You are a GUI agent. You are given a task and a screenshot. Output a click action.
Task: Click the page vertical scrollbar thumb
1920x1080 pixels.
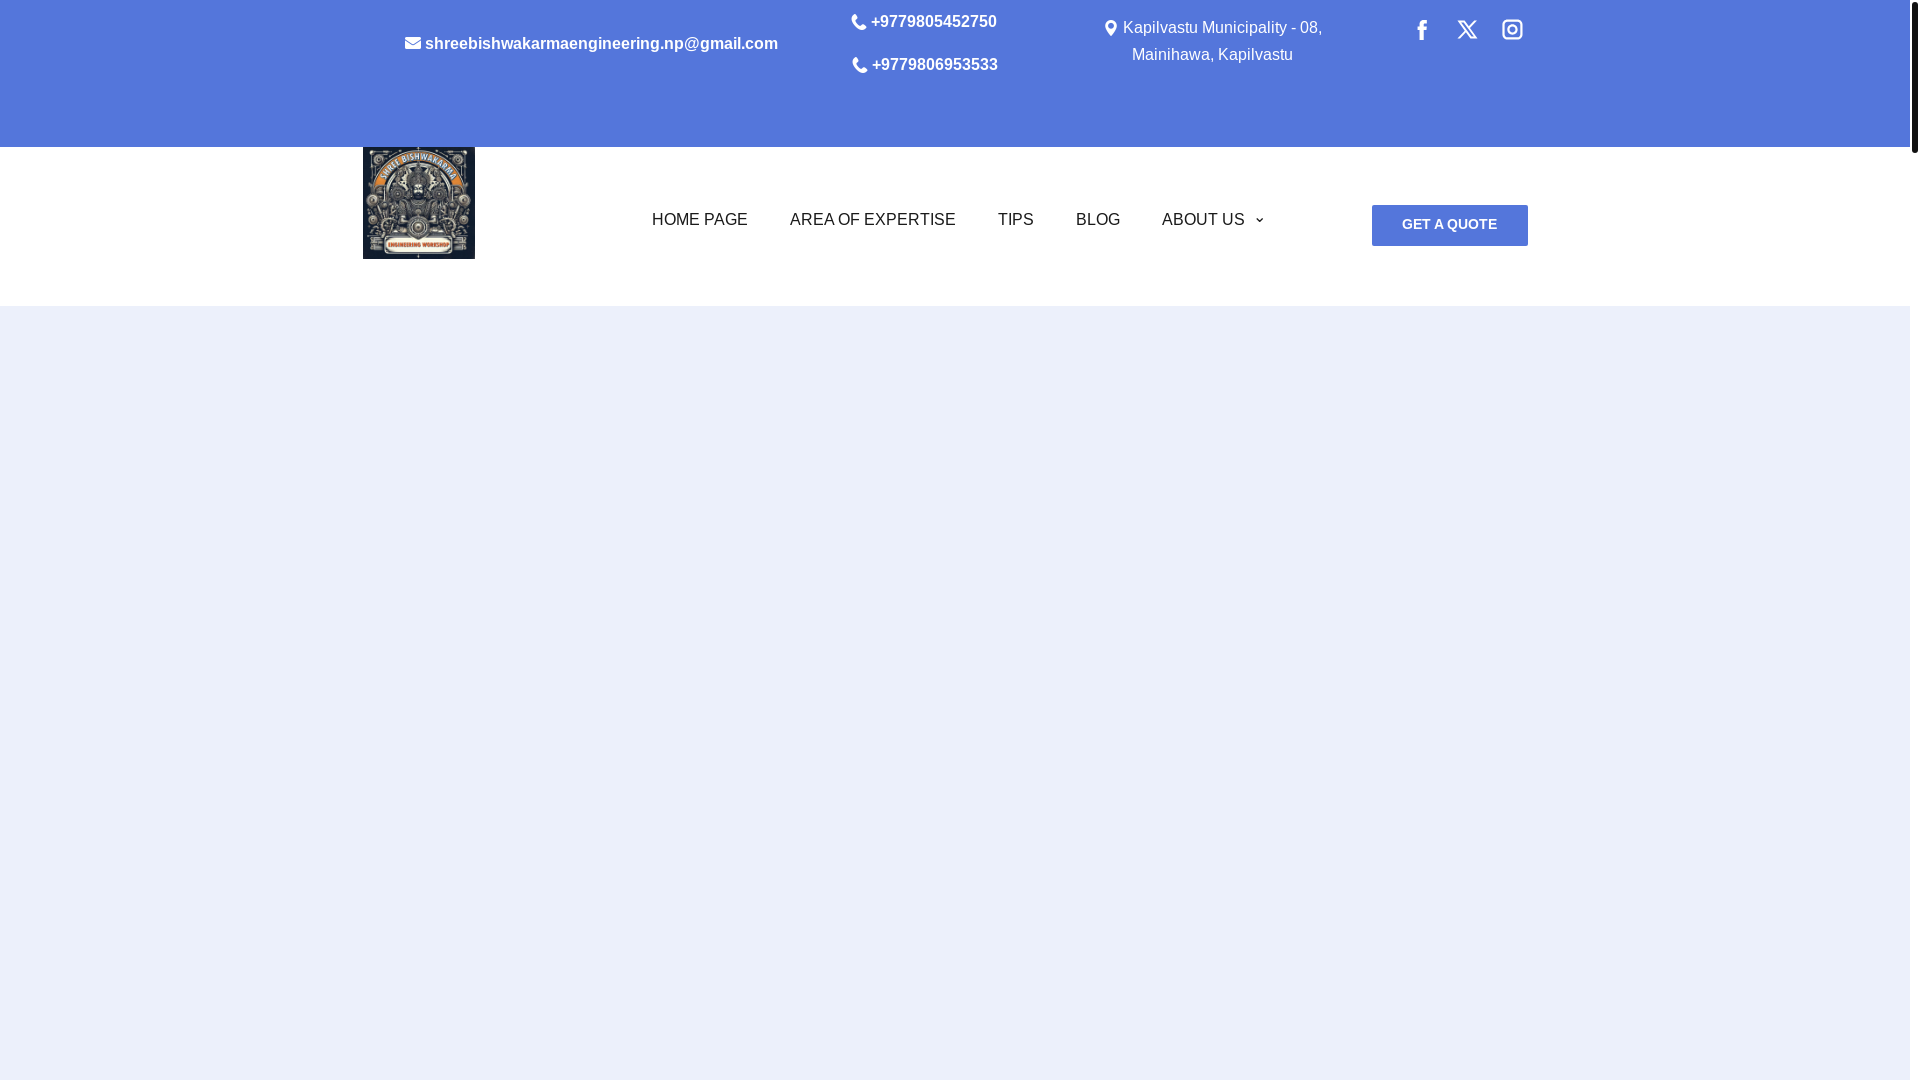click(x=1914, y=76)
